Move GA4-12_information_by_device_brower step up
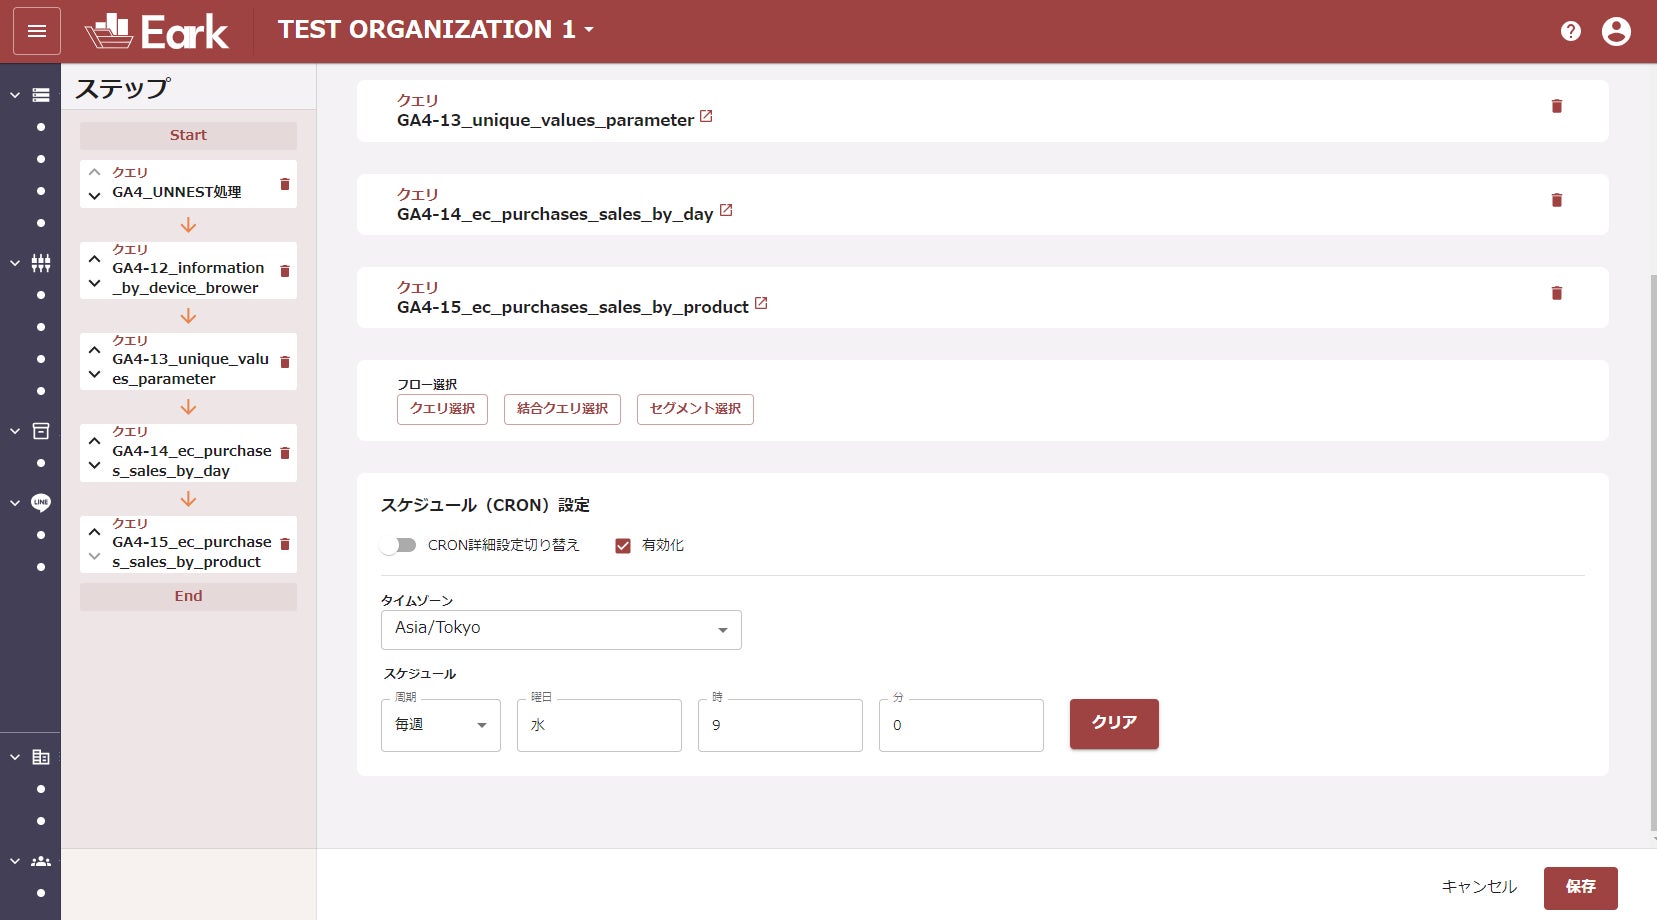This screenshot has height=920, width=1657. [95, 259]
